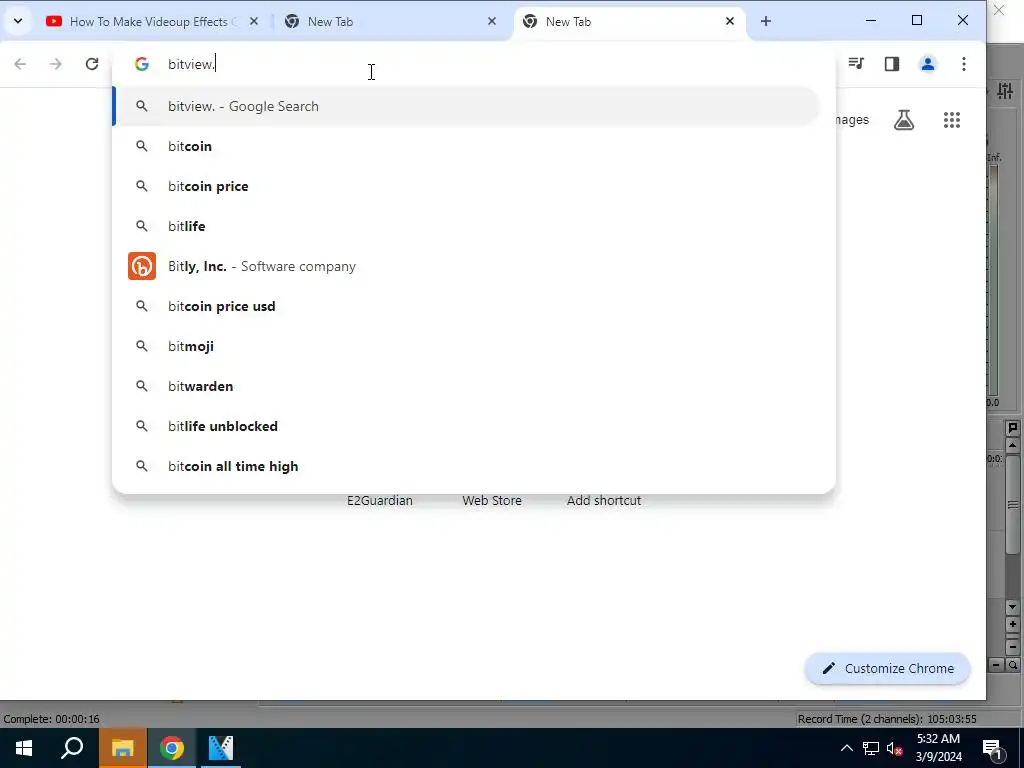Click the magnifier zoom button in background window
The width and height of the screenshot is (1024, 768).
click(x=1012, y=665)
